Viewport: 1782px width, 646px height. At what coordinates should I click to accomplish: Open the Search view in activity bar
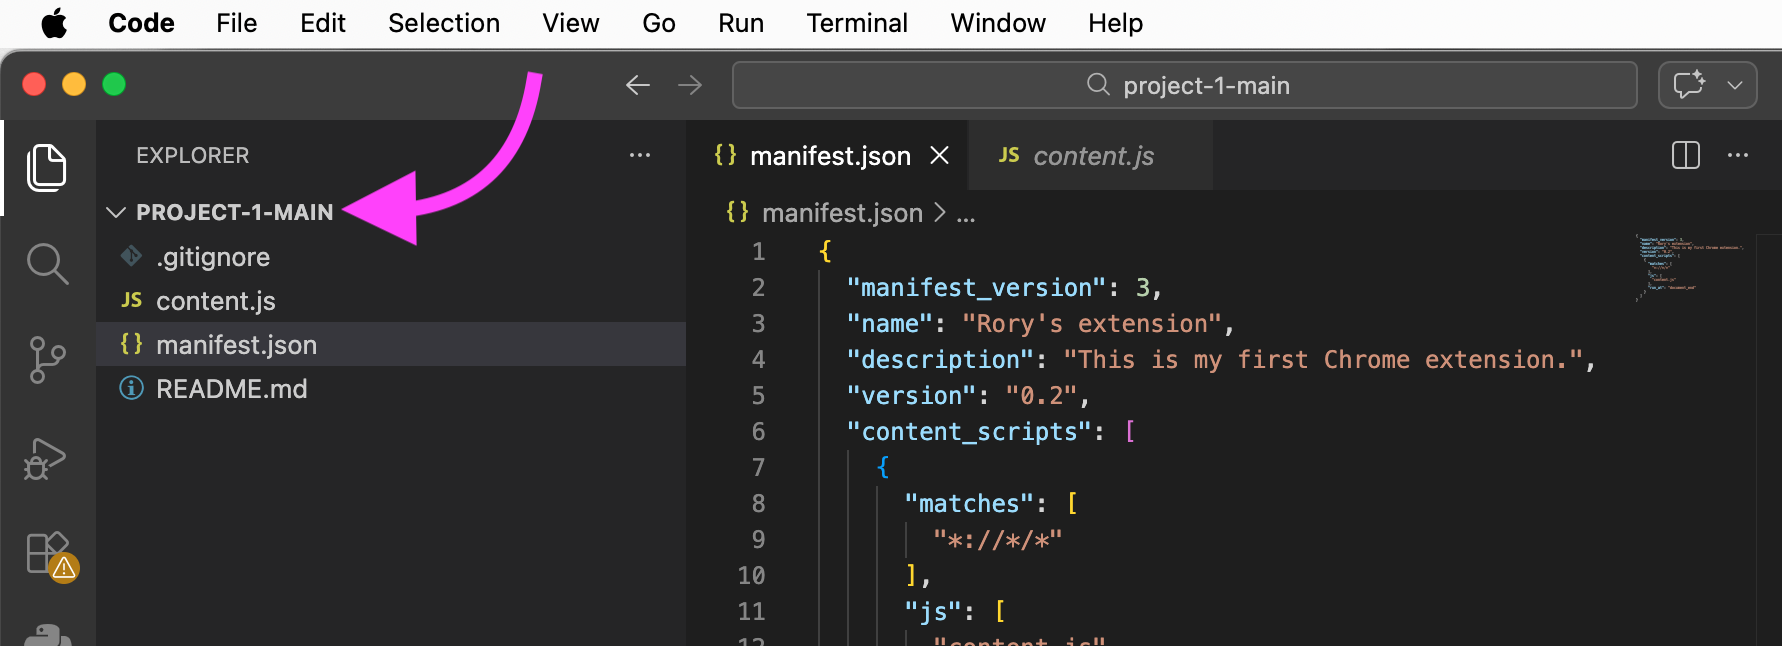(x=47, y=264)
